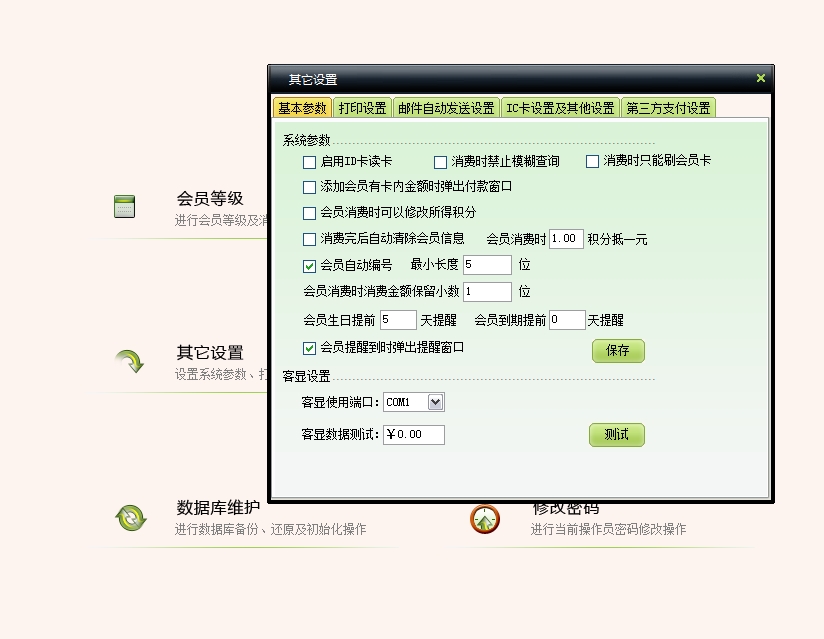Close the 其它设置 dialog window
This screenshot has height=639, width=824.
coord(760,78)
